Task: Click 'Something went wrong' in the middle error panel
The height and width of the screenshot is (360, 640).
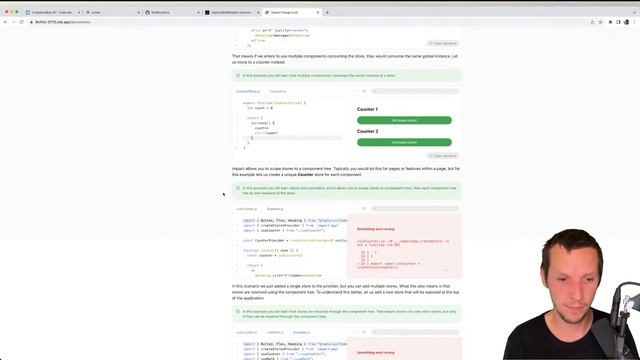Action: (376, 229)
